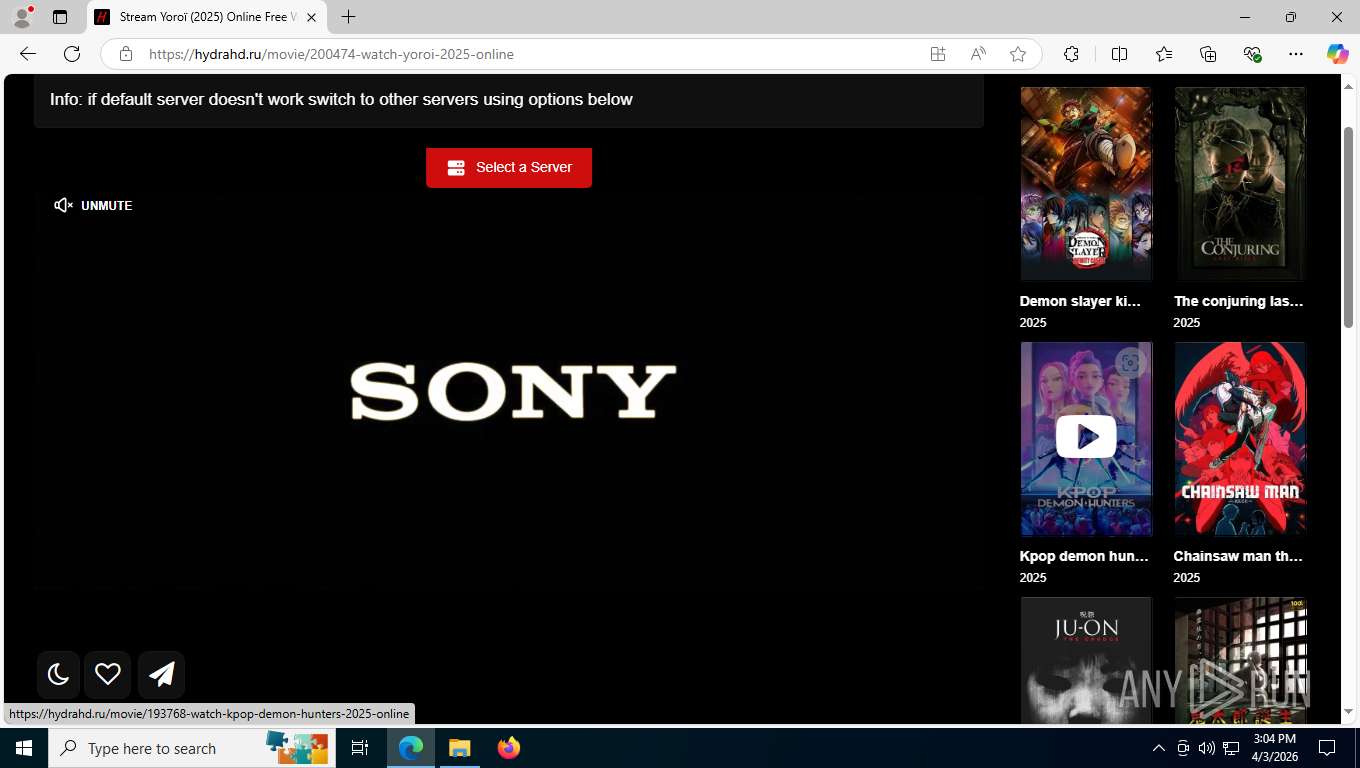This screenshot has height=768, width=1360.
Task: Close the Stream Yoroï tab
Action: point(312,17)
